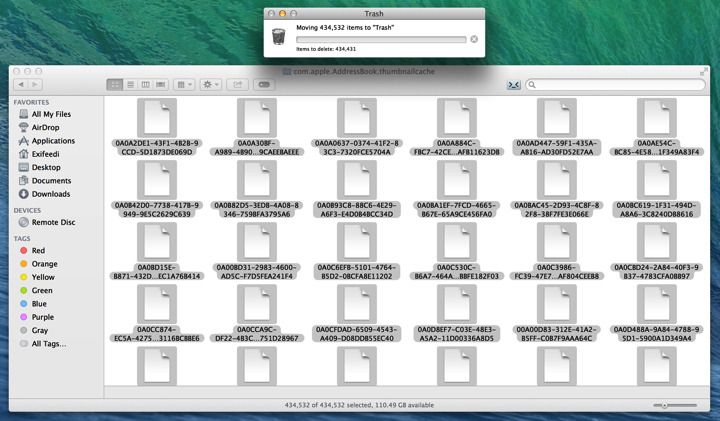Click the "Items to delete: 434,431" text

click(x=326, y=49)
